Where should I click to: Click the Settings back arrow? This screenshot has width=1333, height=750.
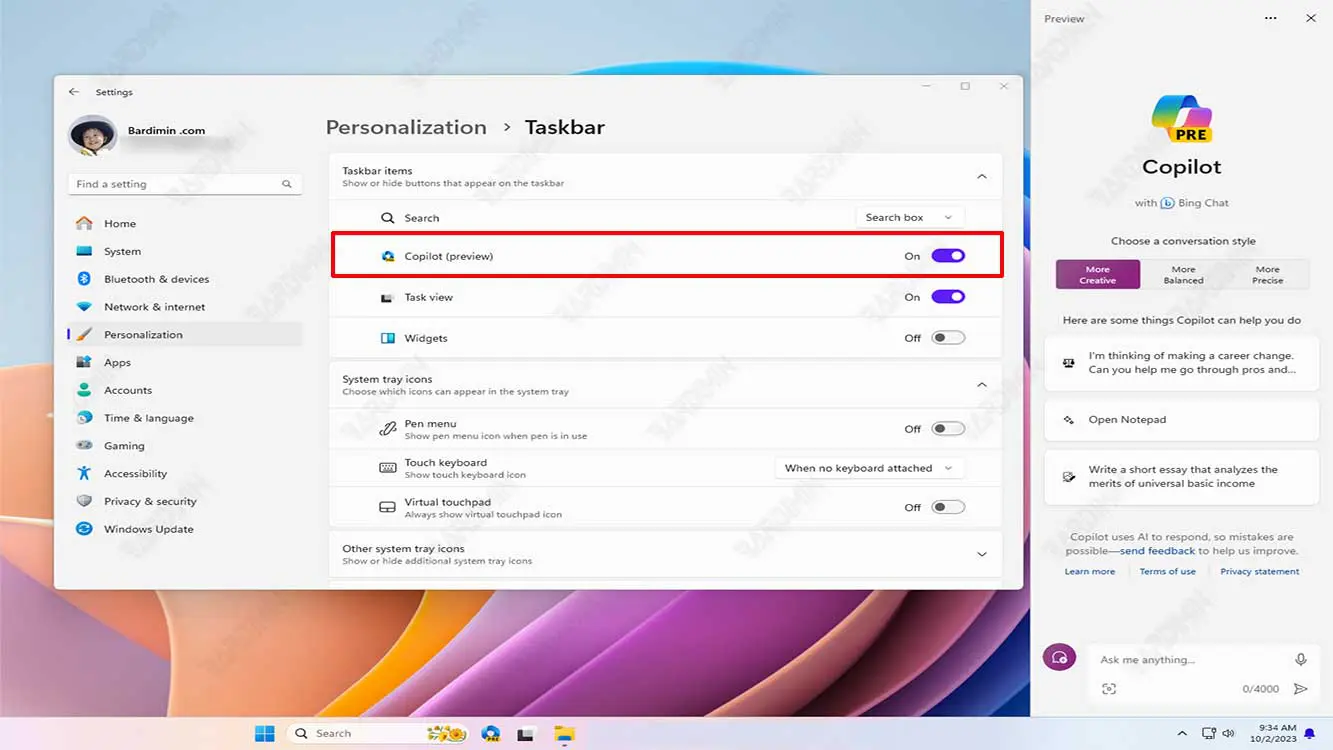coord(74,92)
